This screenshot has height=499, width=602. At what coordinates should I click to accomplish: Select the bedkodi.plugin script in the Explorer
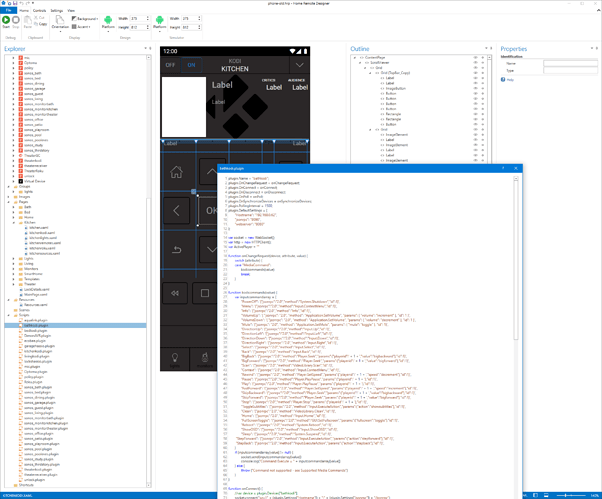(x=35, y=330)
